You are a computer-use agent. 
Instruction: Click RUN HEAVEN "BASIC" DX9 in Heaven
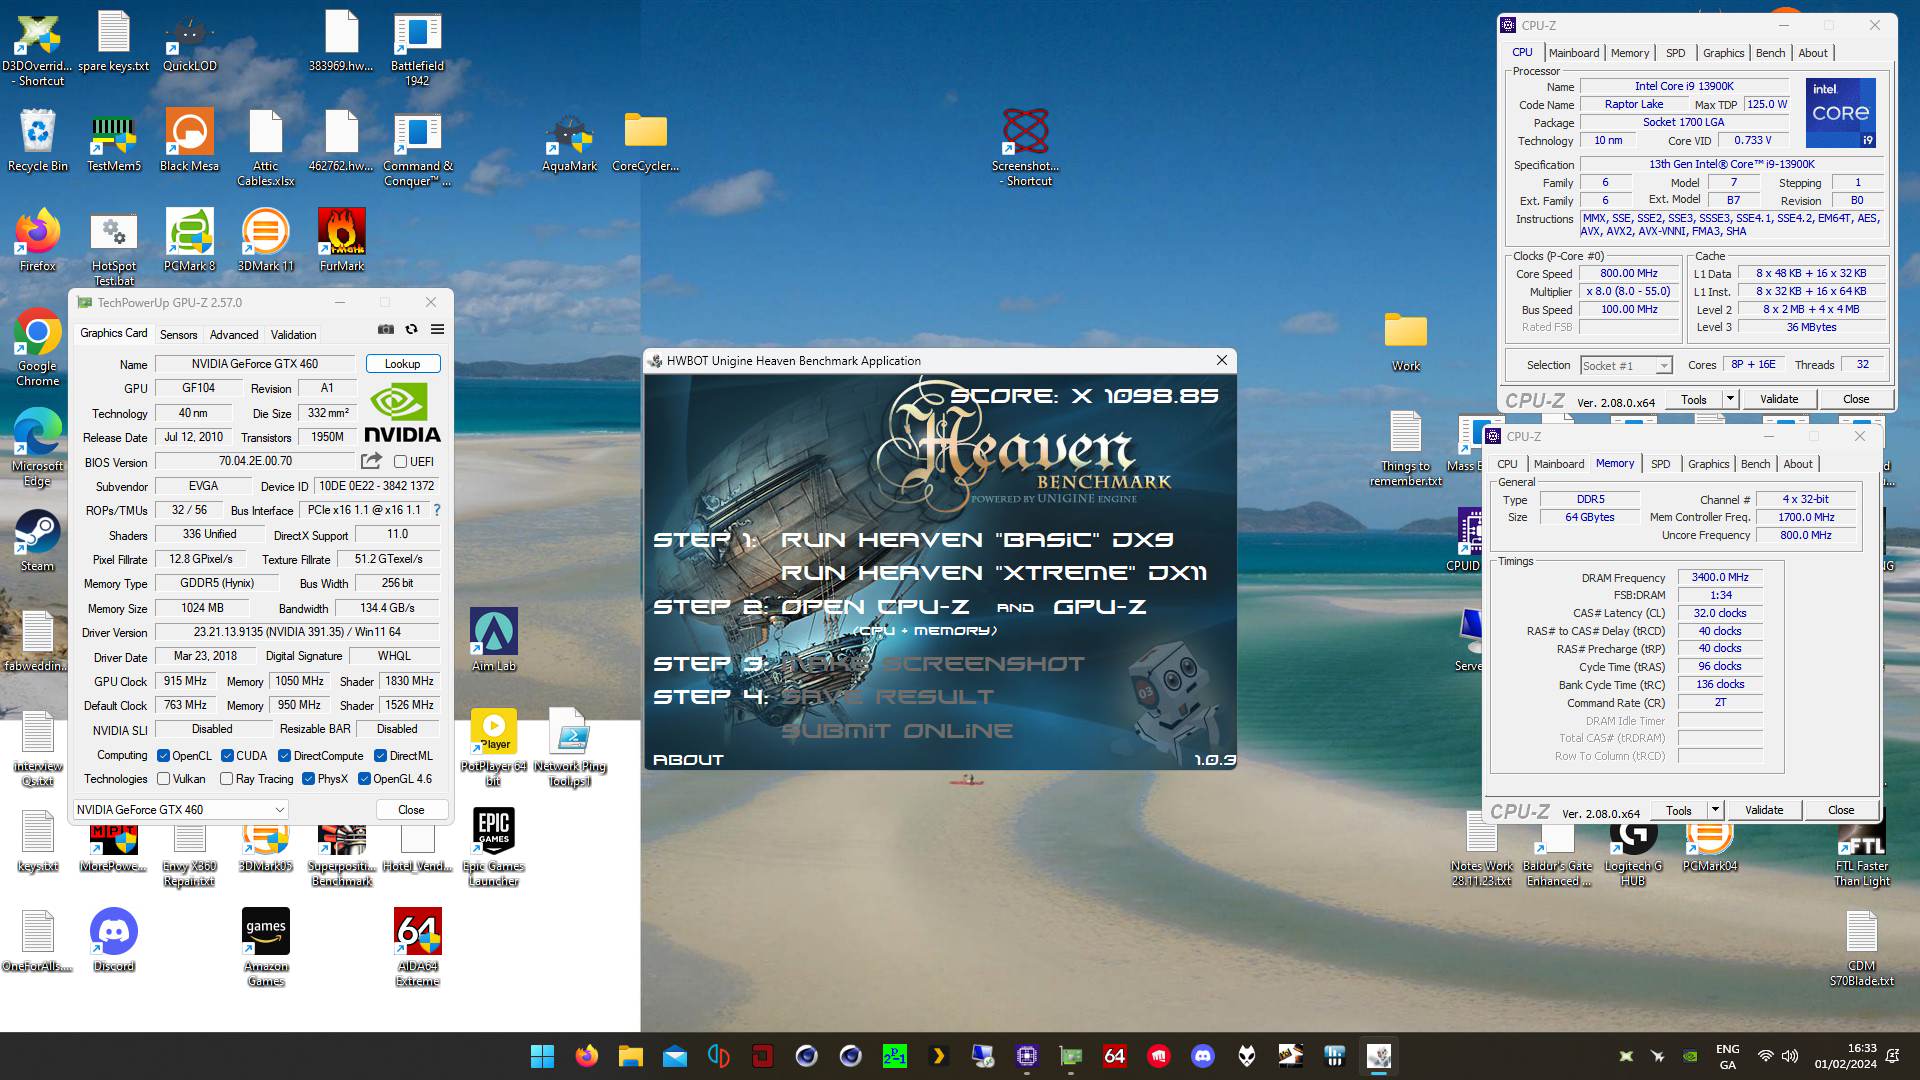977,540
